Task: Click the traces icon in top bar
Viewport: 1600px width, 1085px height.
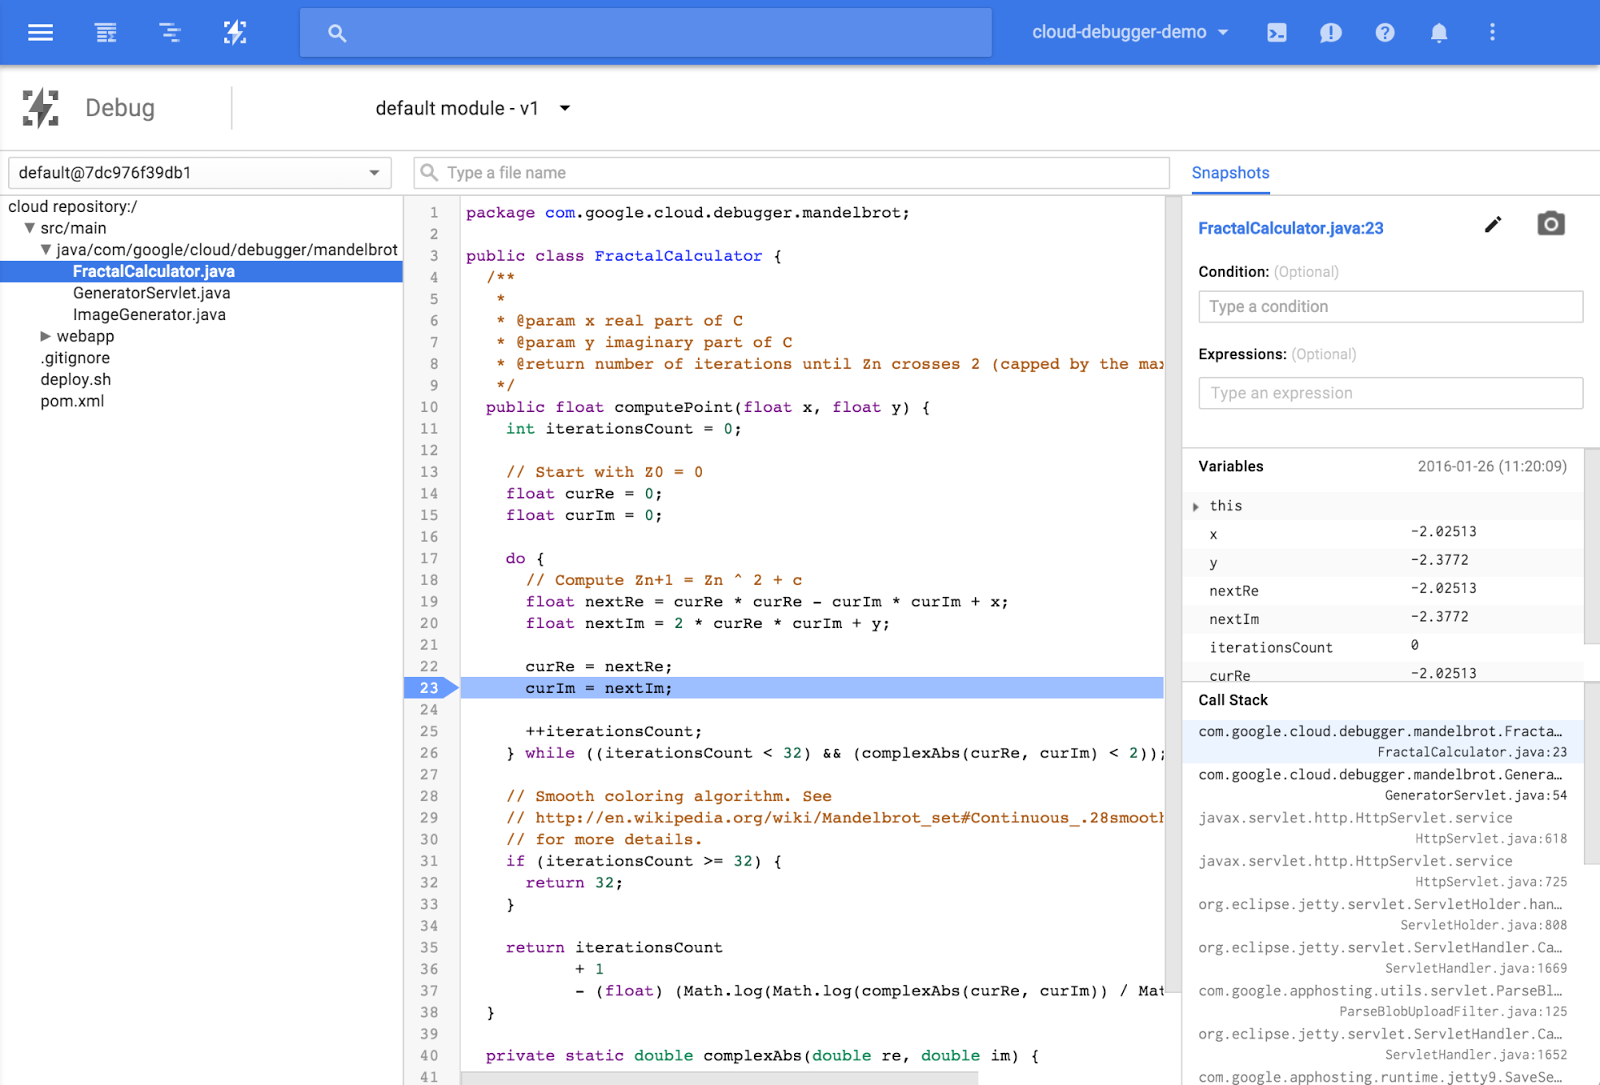Action: [170, 33]
